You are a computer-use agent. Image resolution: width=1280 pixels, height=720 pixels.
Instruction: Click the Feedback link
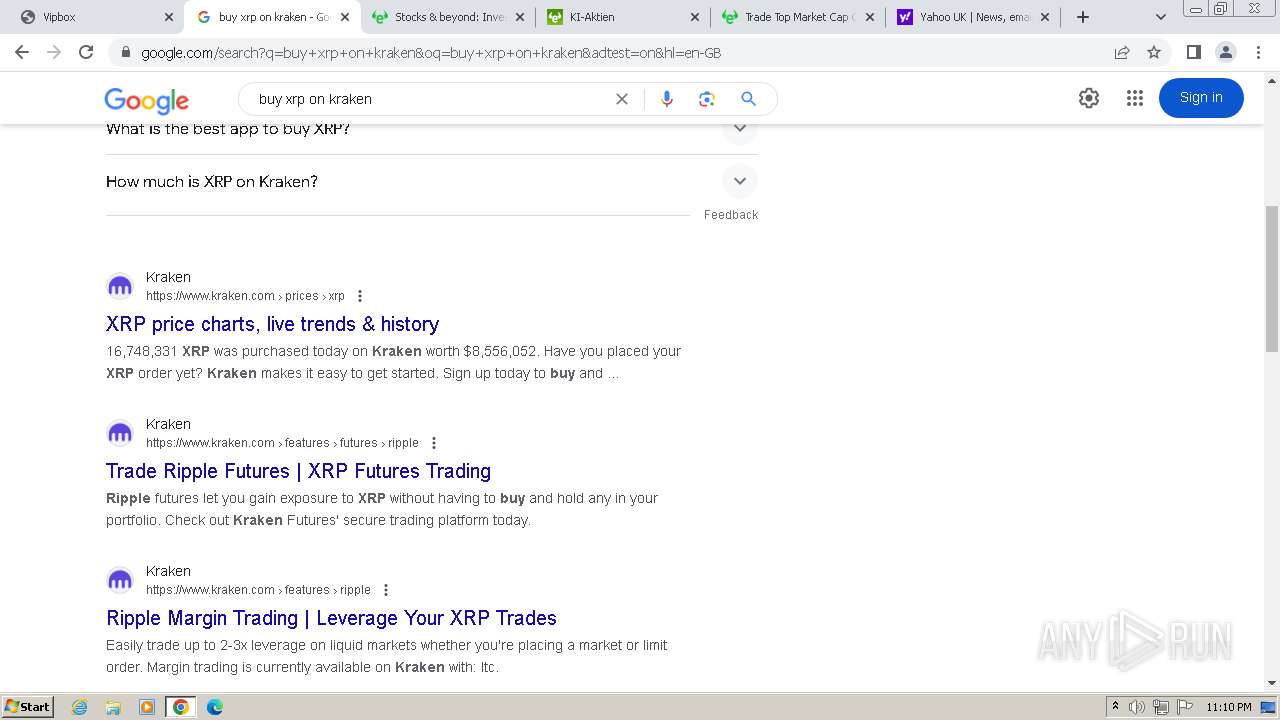pyautogui.click(x=731, y=215)
